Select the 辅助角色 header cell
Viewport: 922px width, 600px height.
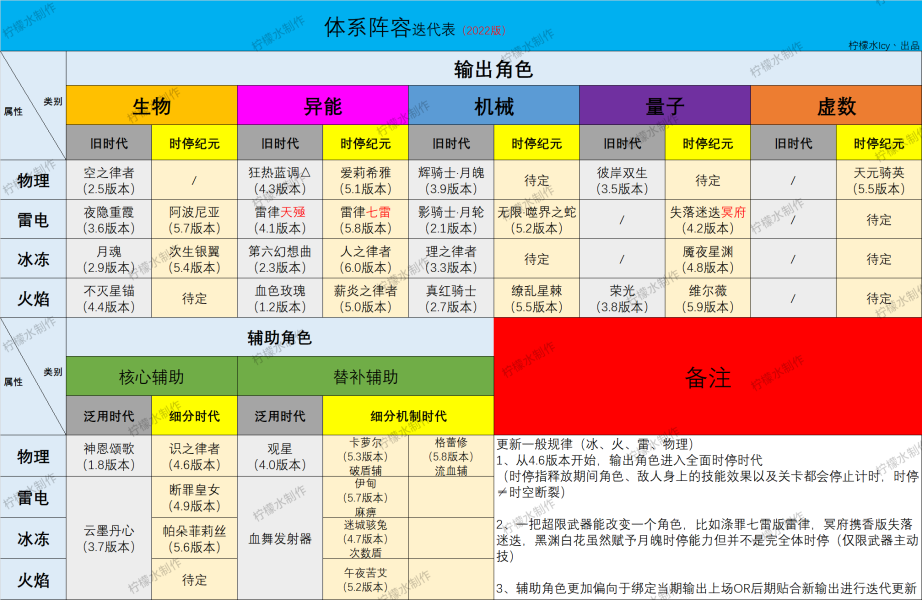point(280,338)
